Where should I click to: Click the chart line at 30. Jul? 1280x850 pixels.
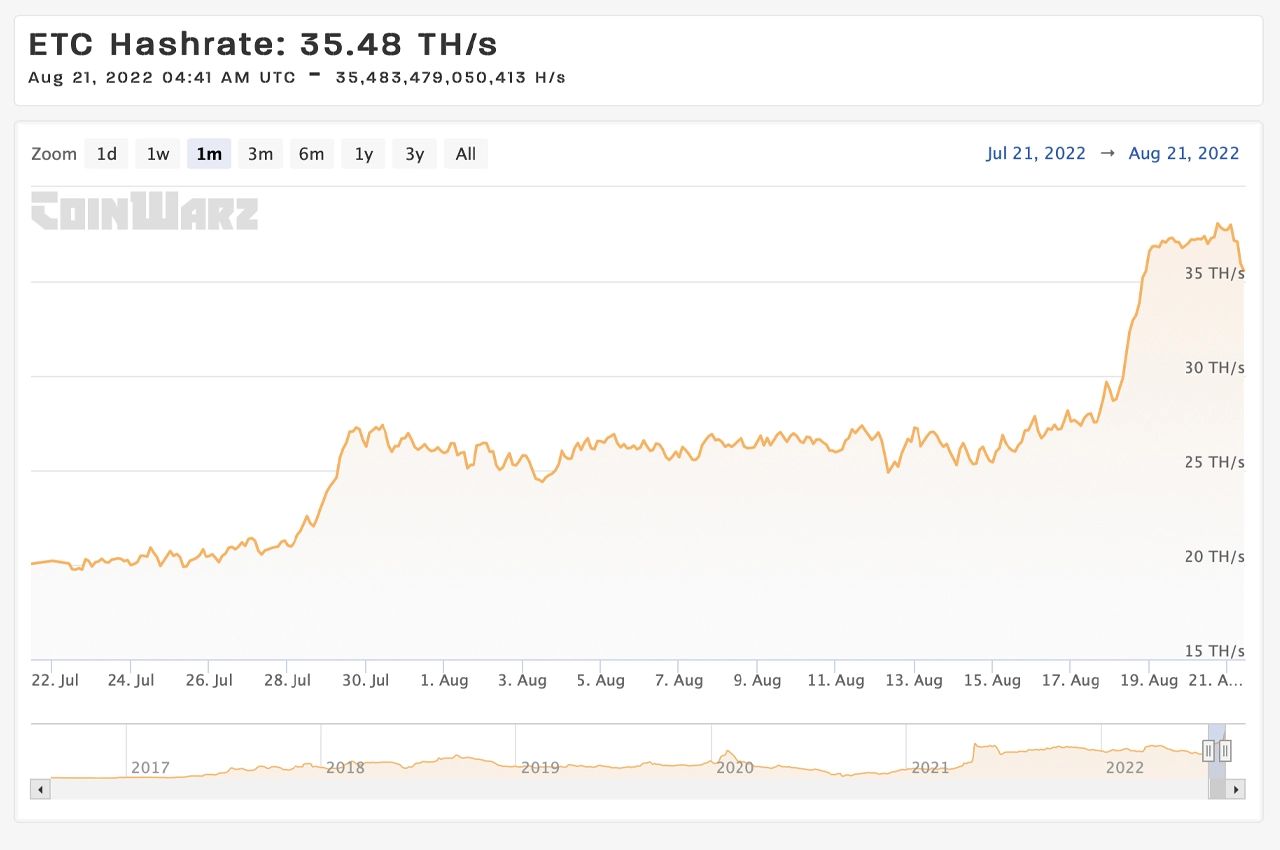pos(366,445)
